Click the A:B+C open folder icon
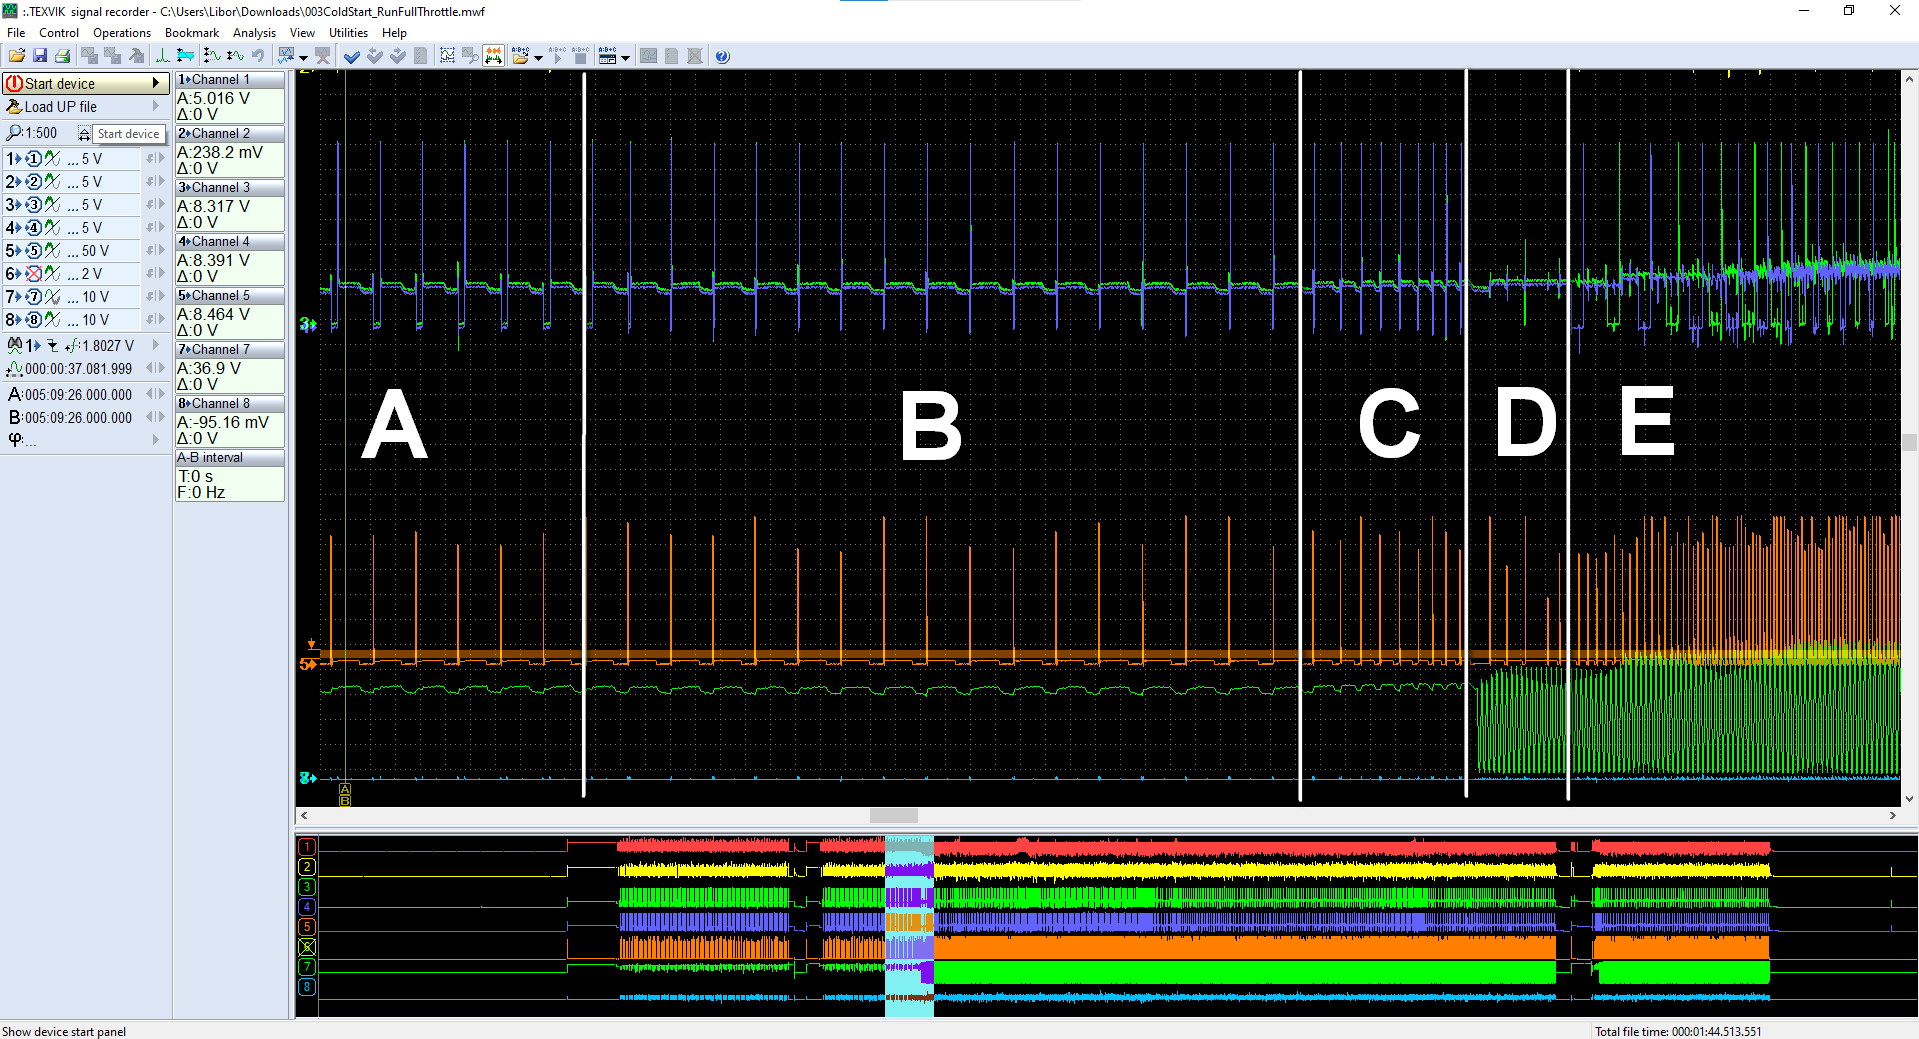The height and width of the screenshot is (1039, 1919). pos(520,56)
